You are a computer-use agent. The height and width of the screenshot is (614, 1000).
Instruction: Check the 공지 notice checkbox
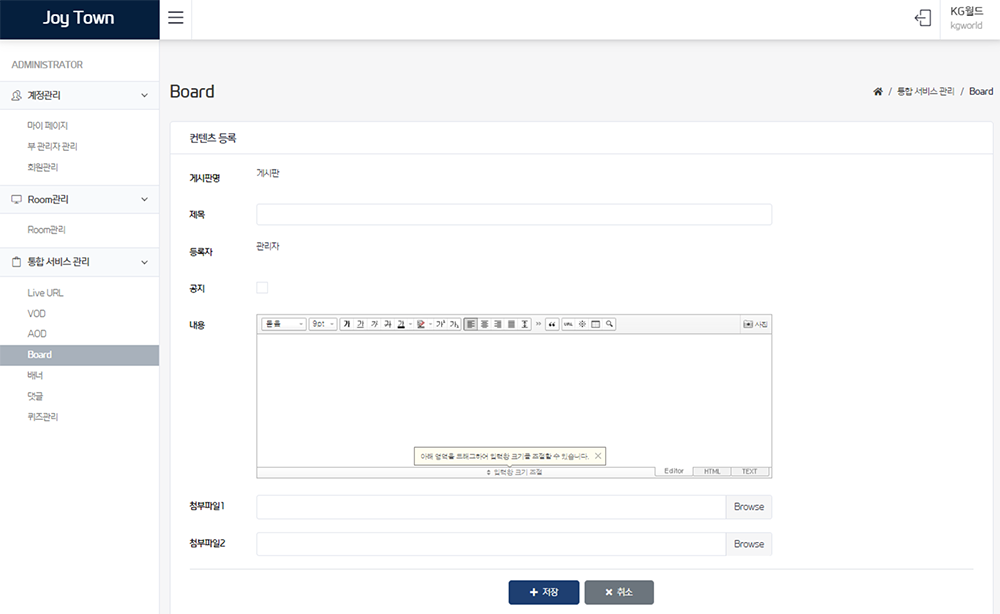(262, 288)
